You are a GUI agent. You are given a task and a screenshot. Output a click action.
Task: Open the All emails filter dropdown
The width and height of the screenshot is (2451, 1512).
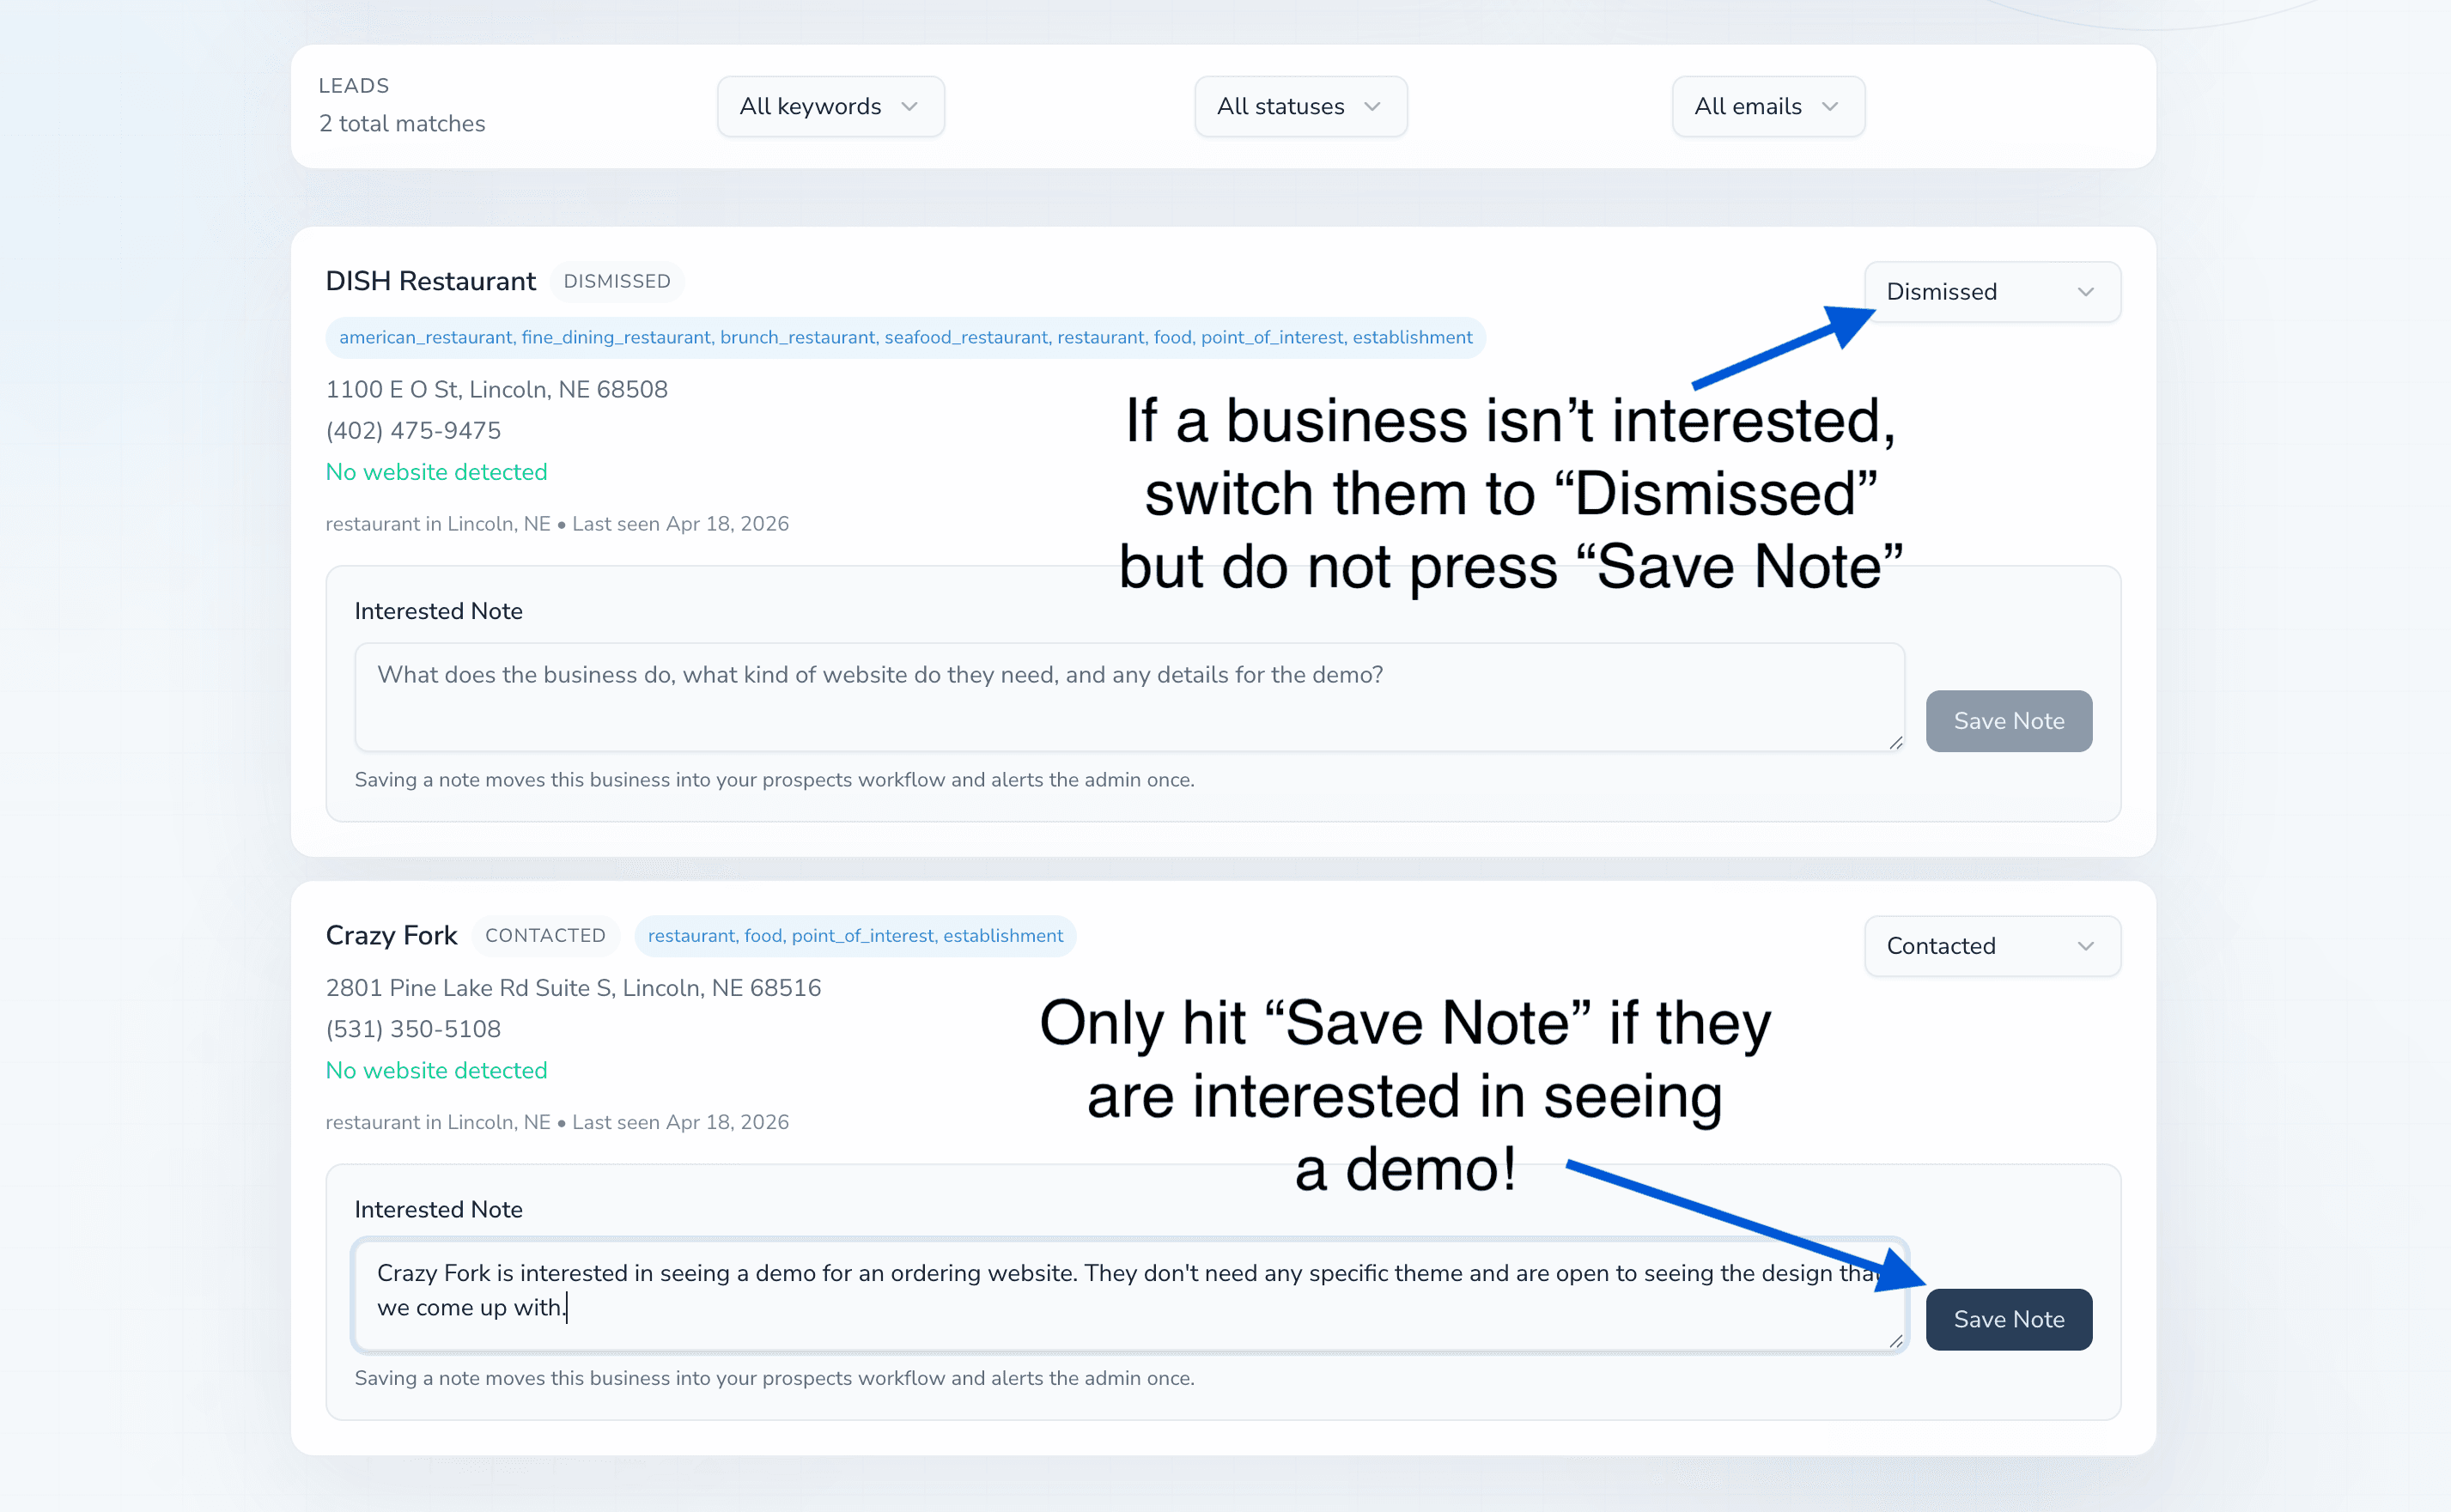[1767, 106]
